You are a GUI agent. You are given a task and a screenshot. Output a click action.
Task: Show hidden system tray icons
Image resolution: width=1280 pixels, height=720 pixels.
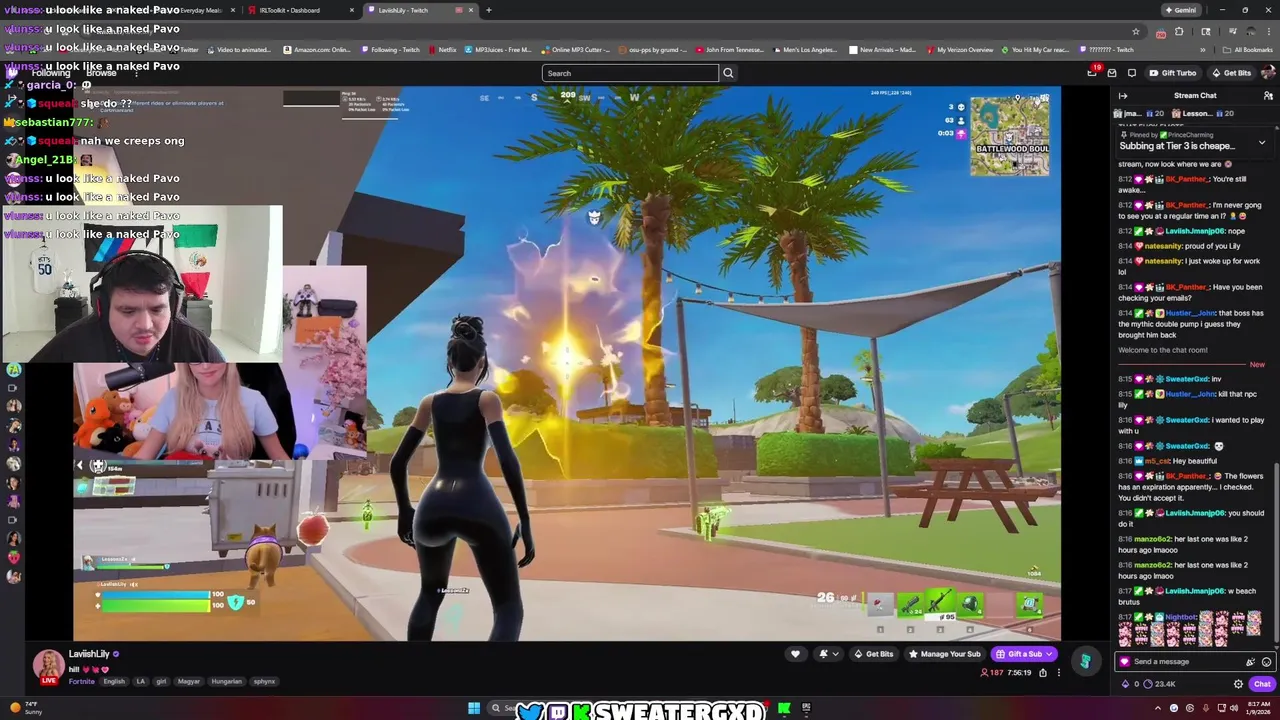click(x=1159, y=708)
